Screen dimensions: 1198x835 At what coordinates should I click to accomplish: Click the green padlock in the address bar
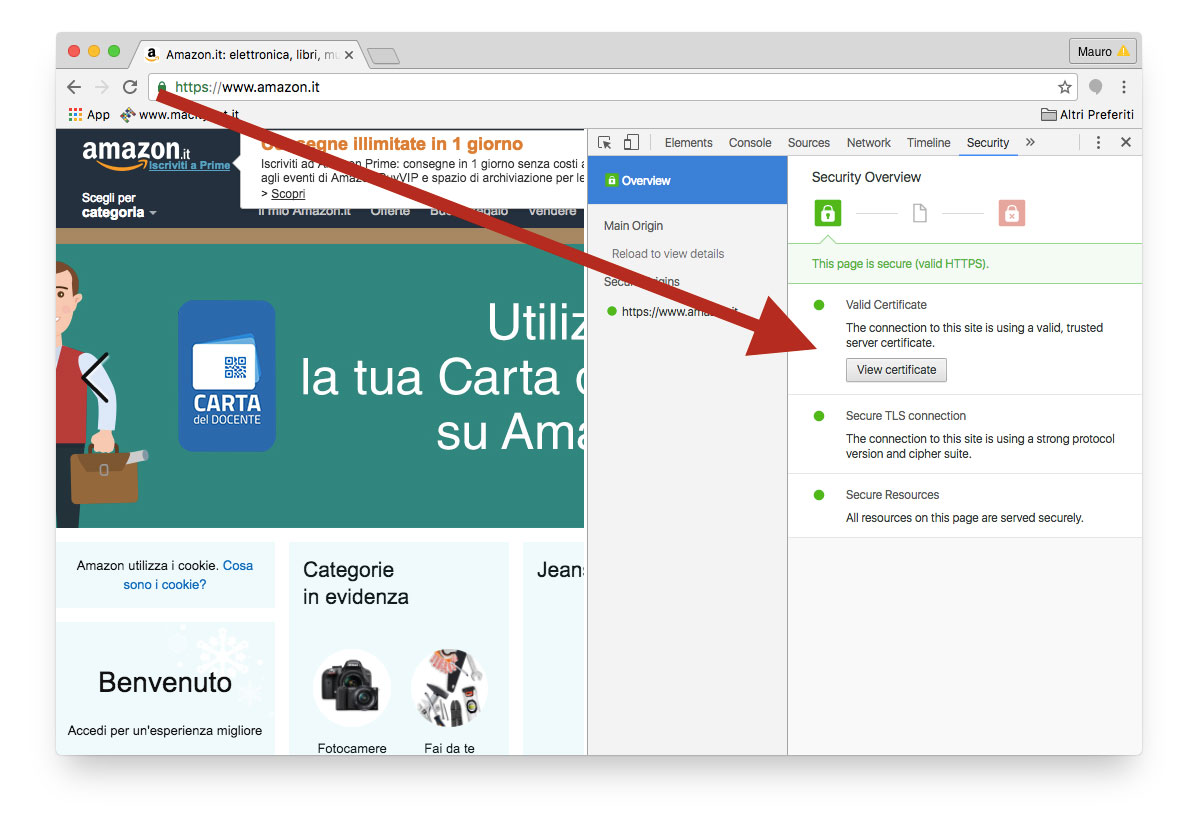click(162, 87)
